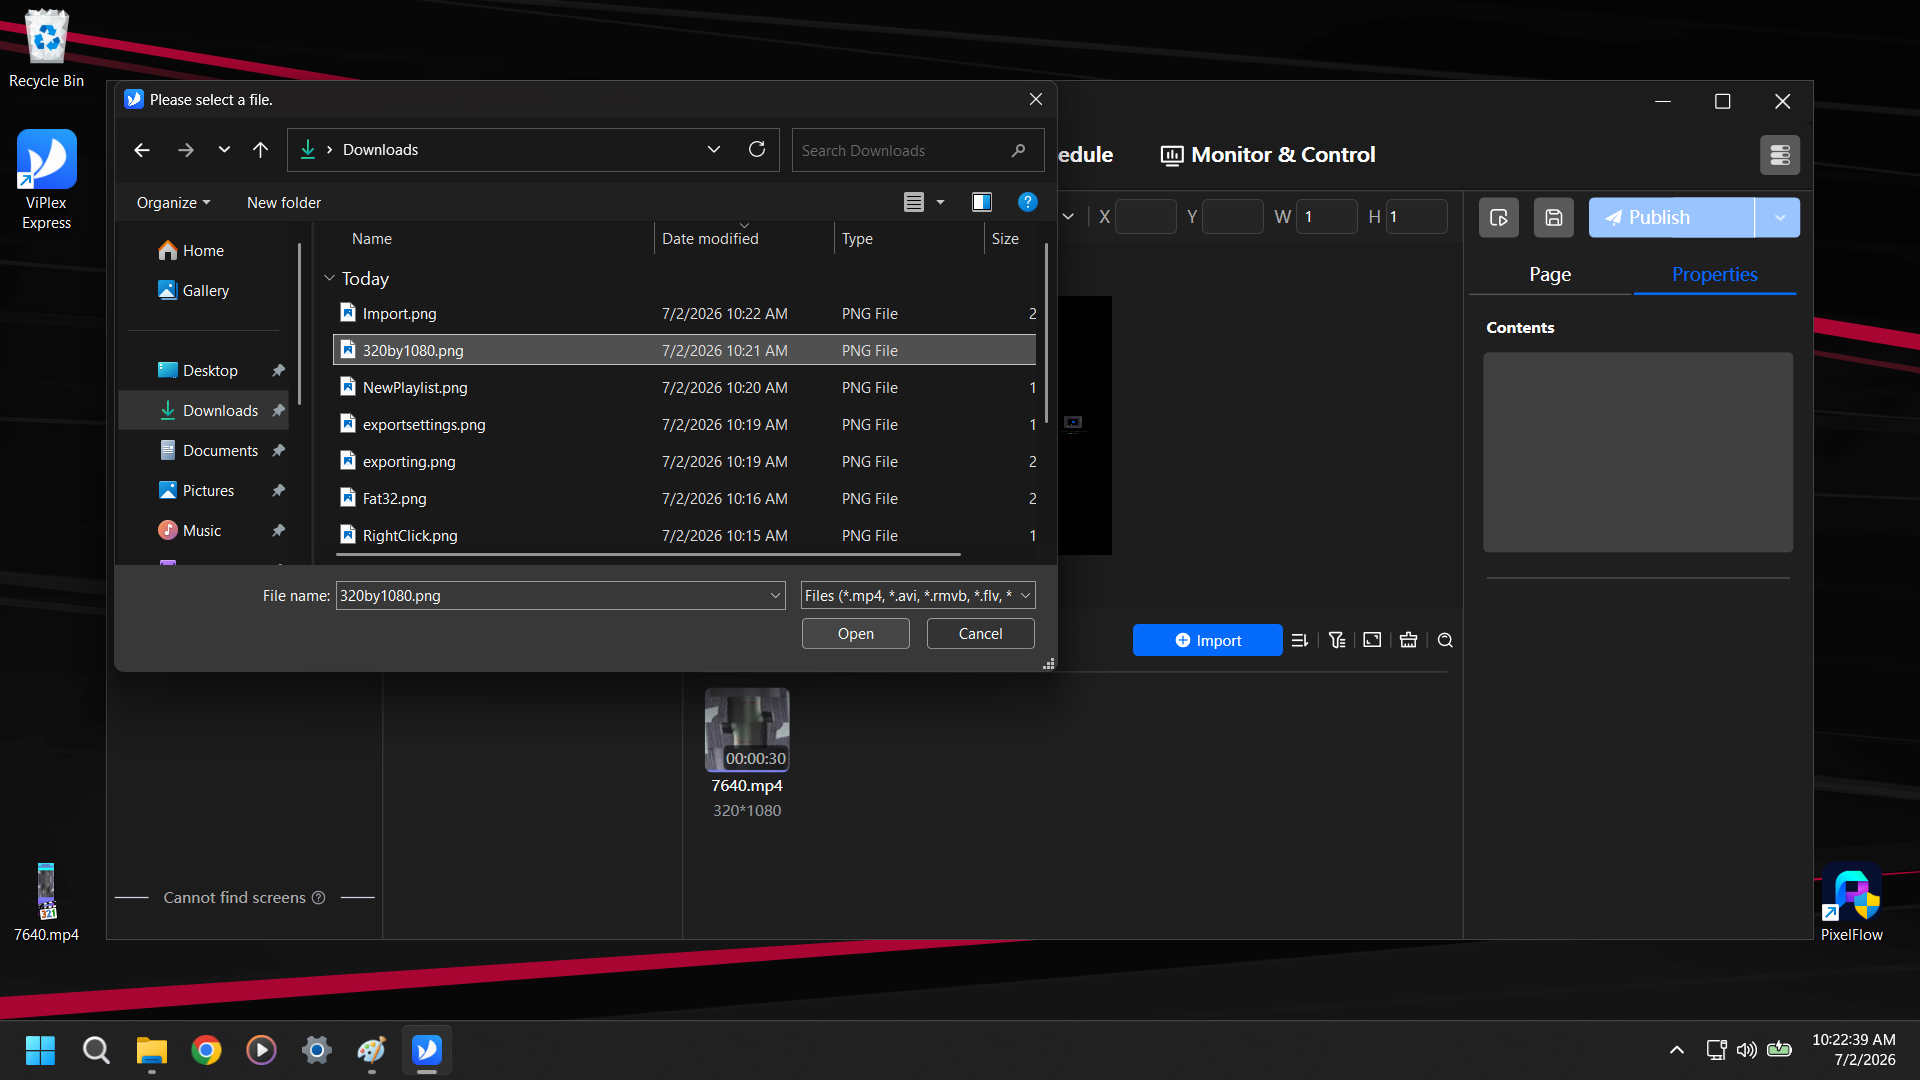Expand the address bar history dropdown
The image size is (1920, 1080).
click(714, 150)
